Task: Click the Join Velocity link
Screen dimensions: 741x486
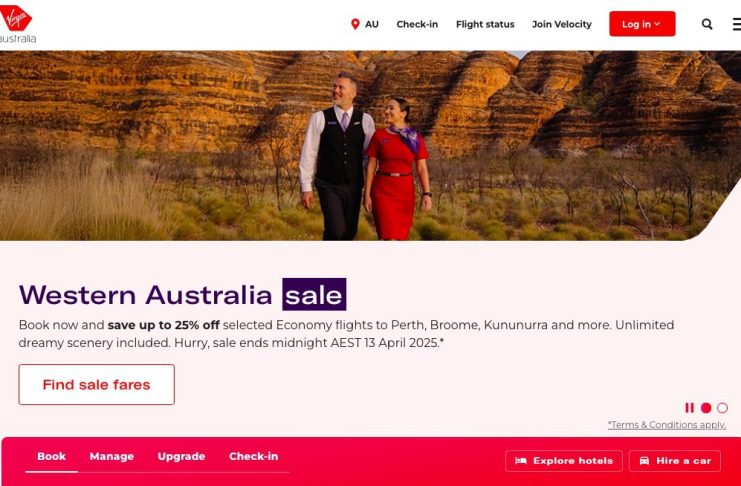Action: (x=561, y=24)
